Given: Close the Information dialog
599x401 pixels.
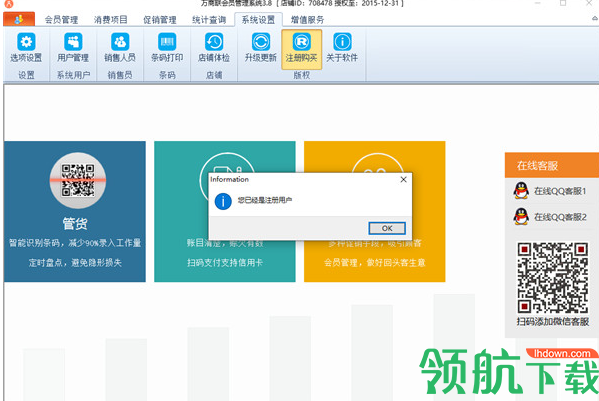Looking at the screenshot, I should pyautogui.click(x=403, y=179).
